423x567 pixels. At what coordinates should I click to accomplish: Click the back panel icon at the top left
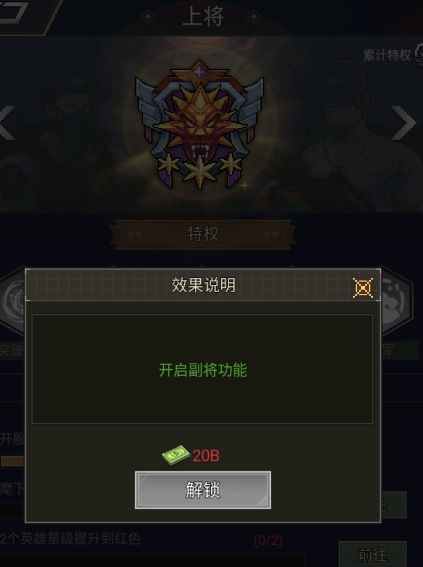[25, 16]
